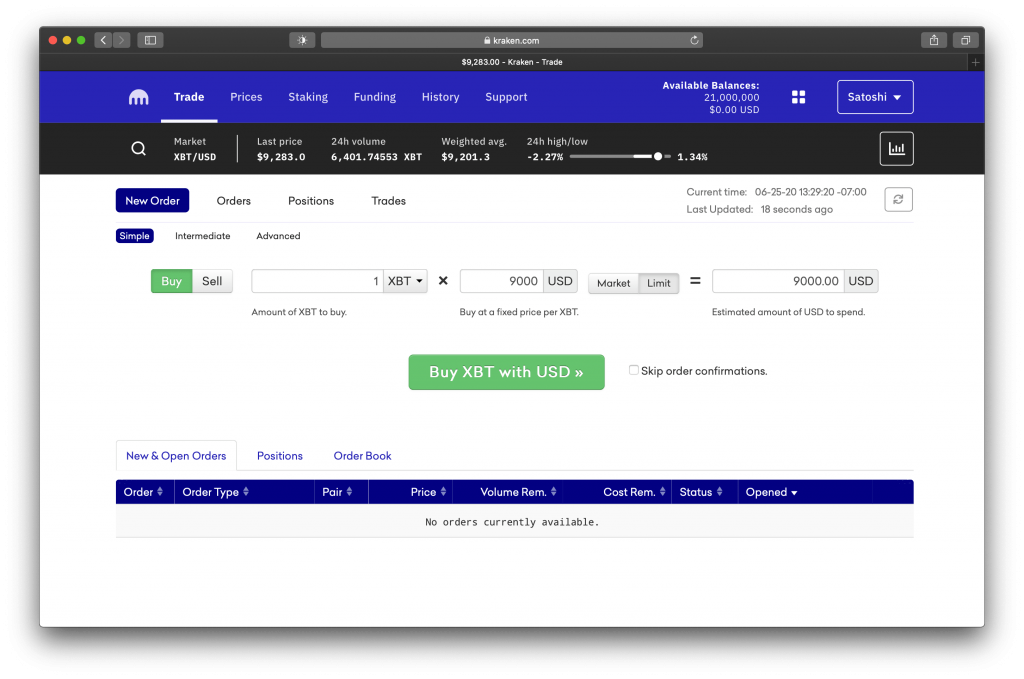
Task: Choose the Intermediate order form
Action: [x=202, y=236]
